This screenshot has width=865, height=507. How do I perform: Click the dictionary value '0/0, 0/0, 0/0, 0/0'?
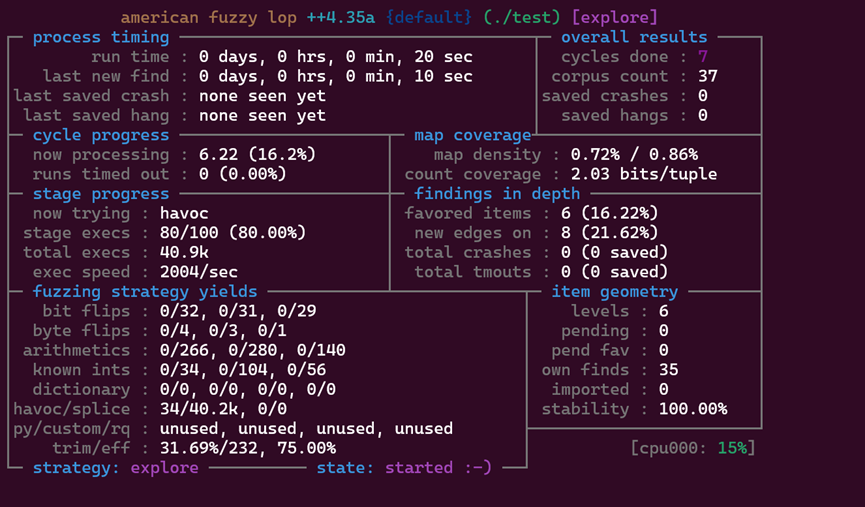point(248,389)
